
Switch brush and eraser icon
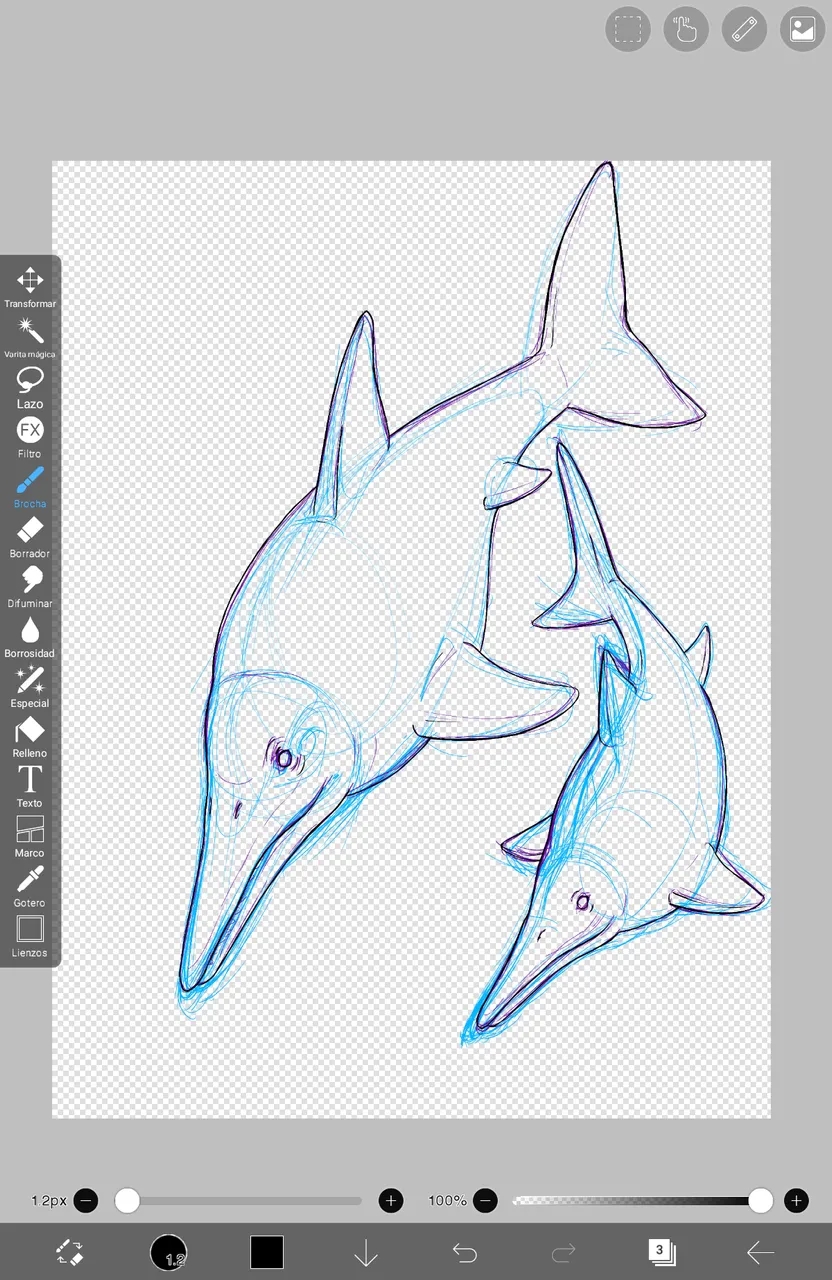69,1252
